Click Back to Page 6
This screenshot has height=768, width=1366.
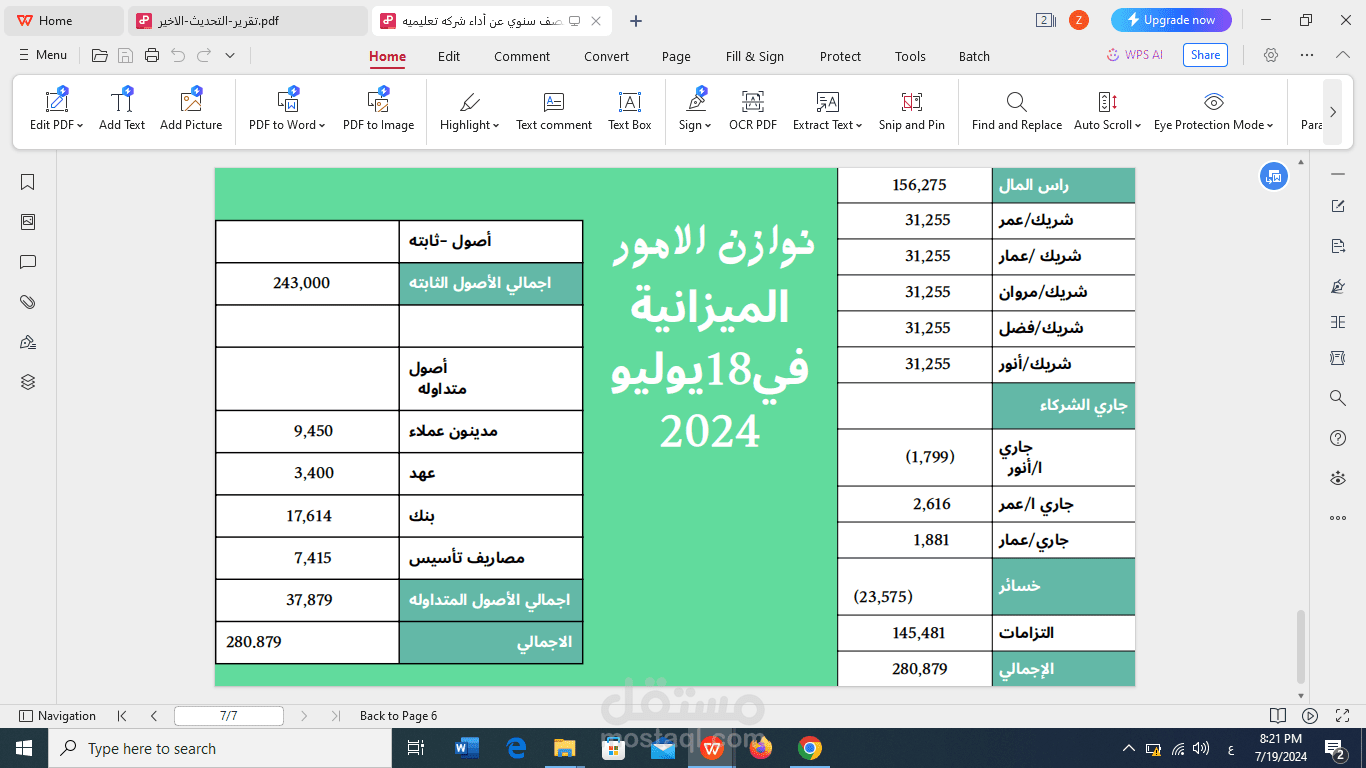(x=398, y=716)
